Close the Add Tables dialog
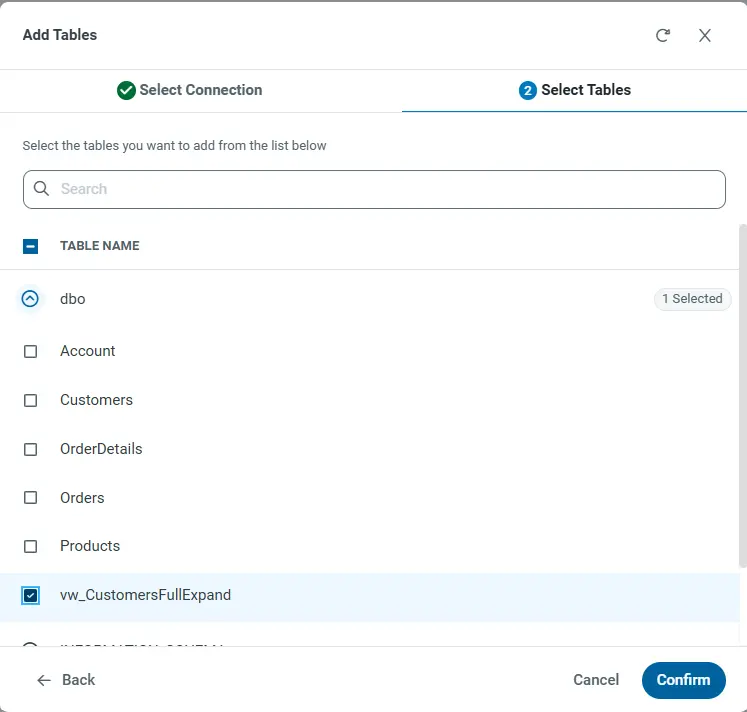The height and width of the screenshot is (712, 747). coord(705,35)
